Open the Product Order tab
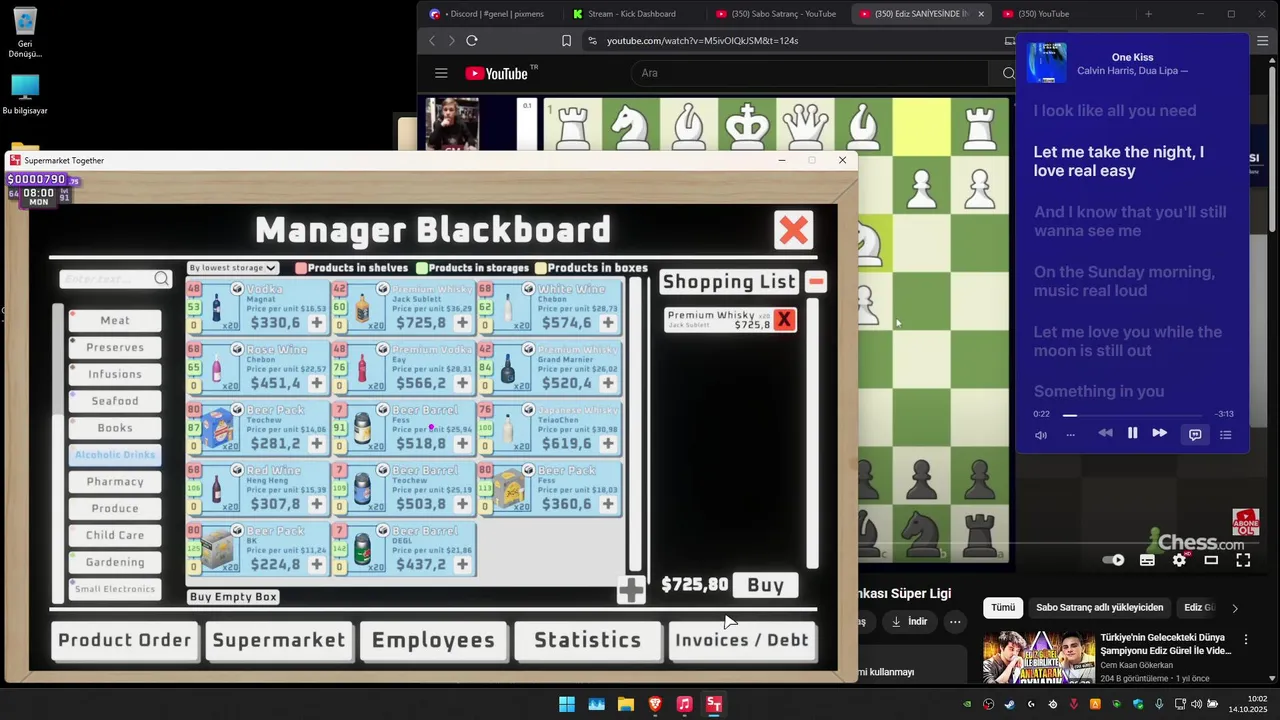This screenshot has width=1280, height=720. click(124, 641)
